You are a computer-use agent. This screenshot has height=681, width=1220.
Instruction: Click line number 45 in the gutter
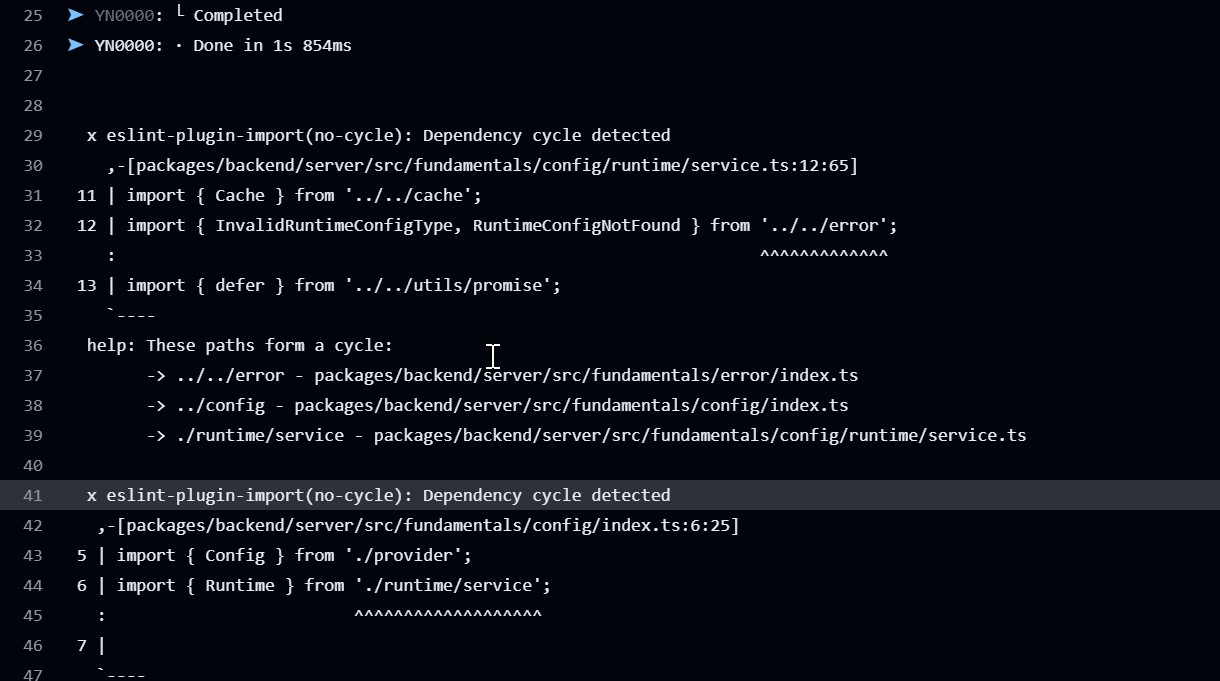(x=32, y=615)
